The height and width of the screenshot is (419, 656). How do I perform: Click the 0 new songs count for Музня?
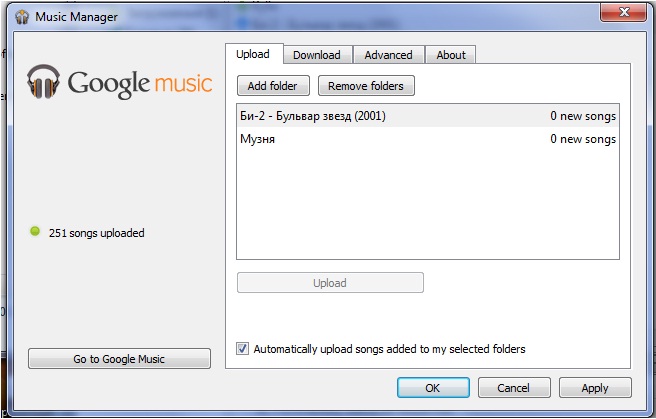(583, 139)
